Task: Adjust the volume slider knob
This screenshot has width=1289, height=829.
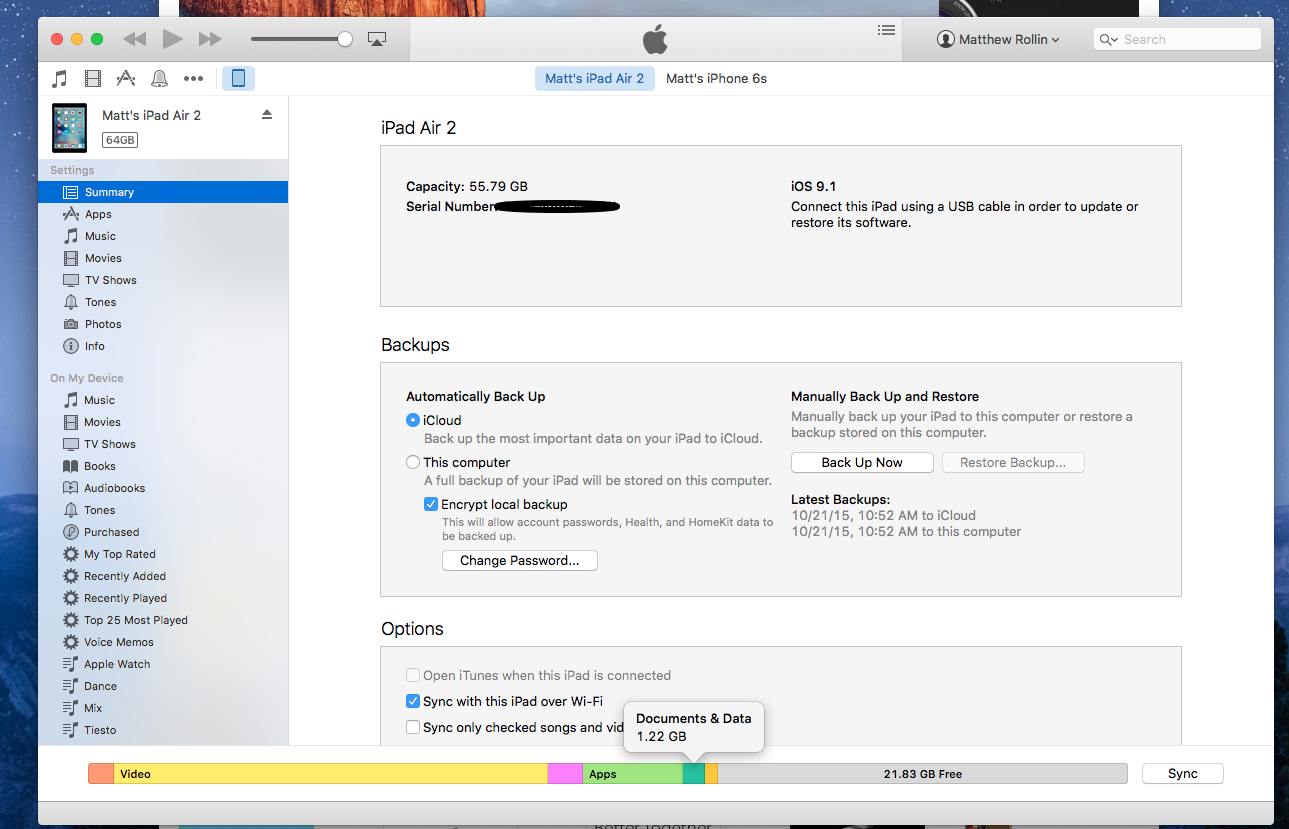Action: (345, 39)
